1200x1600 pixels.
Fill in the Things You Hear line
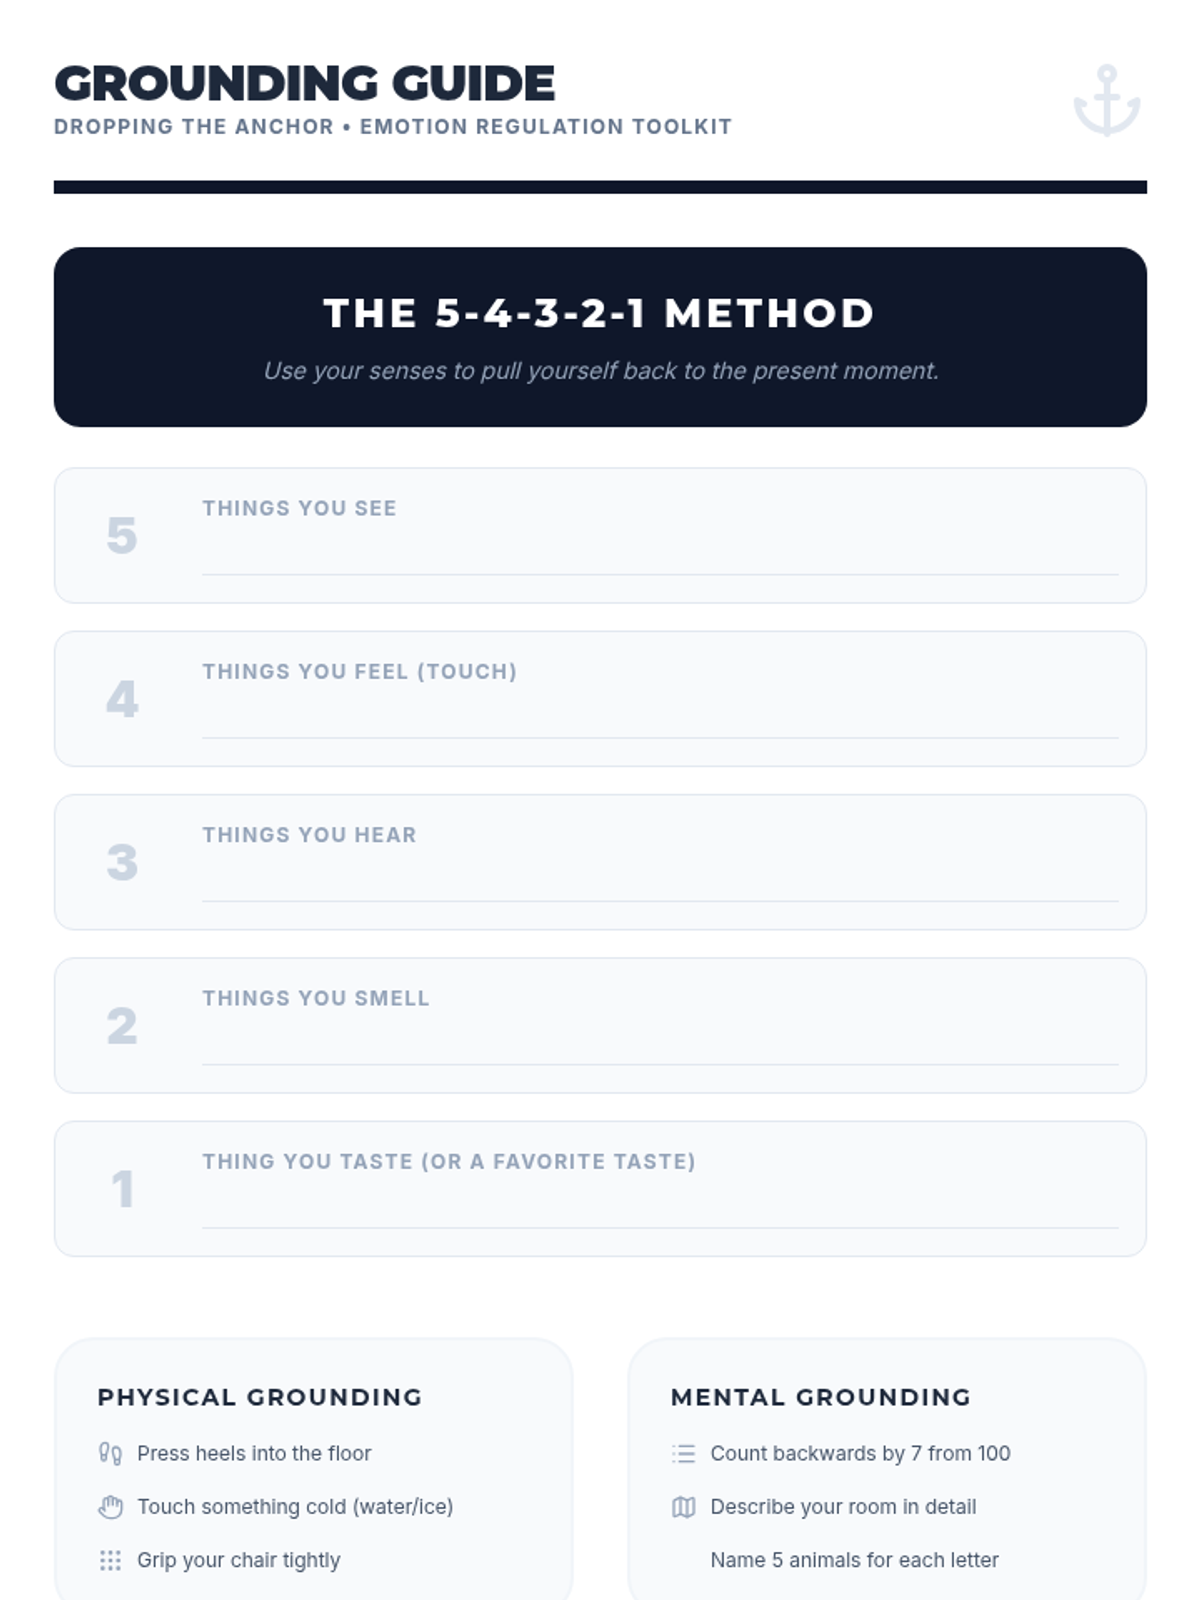point(660,881)
